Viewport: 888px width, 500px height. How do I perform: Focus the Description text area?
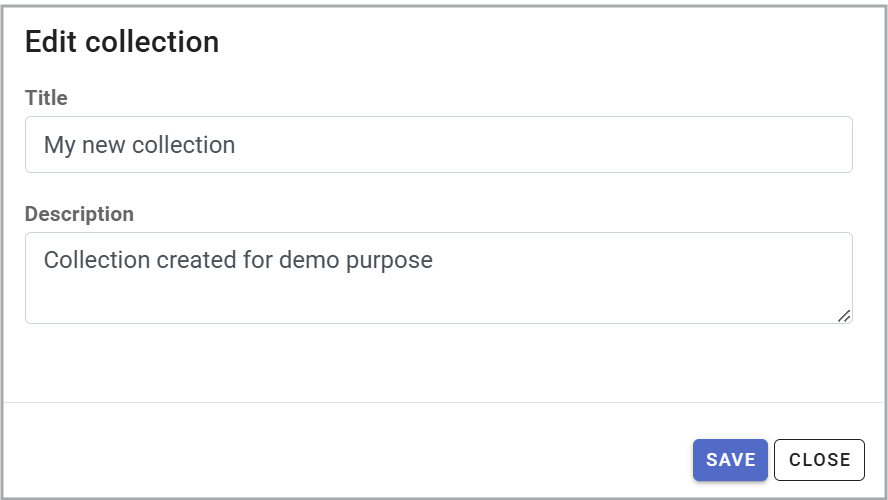click(438, 290)
